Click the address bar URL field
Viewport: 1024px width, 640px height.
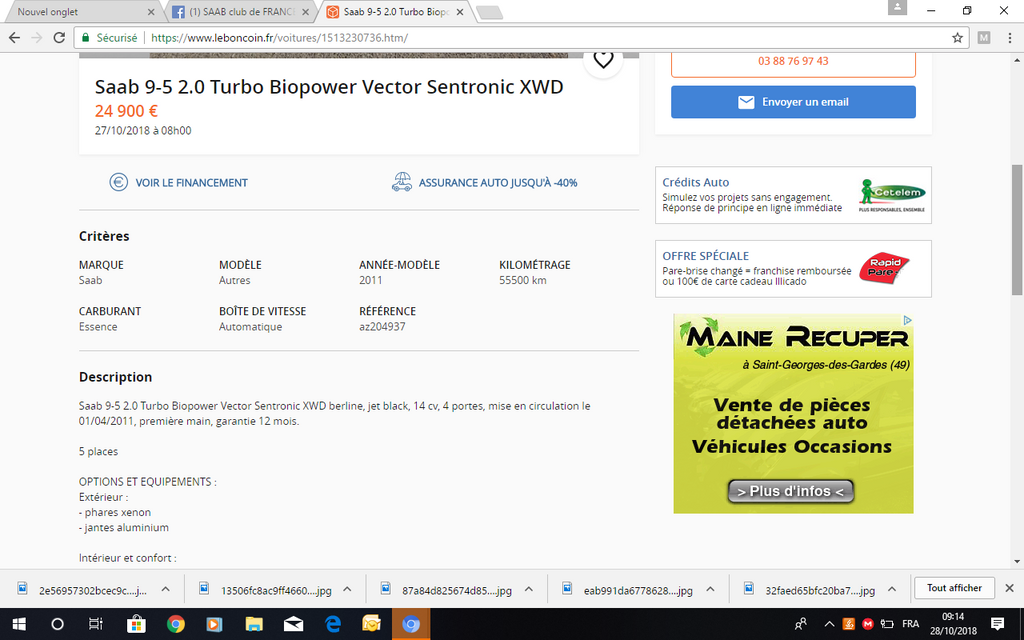point(522,38)
